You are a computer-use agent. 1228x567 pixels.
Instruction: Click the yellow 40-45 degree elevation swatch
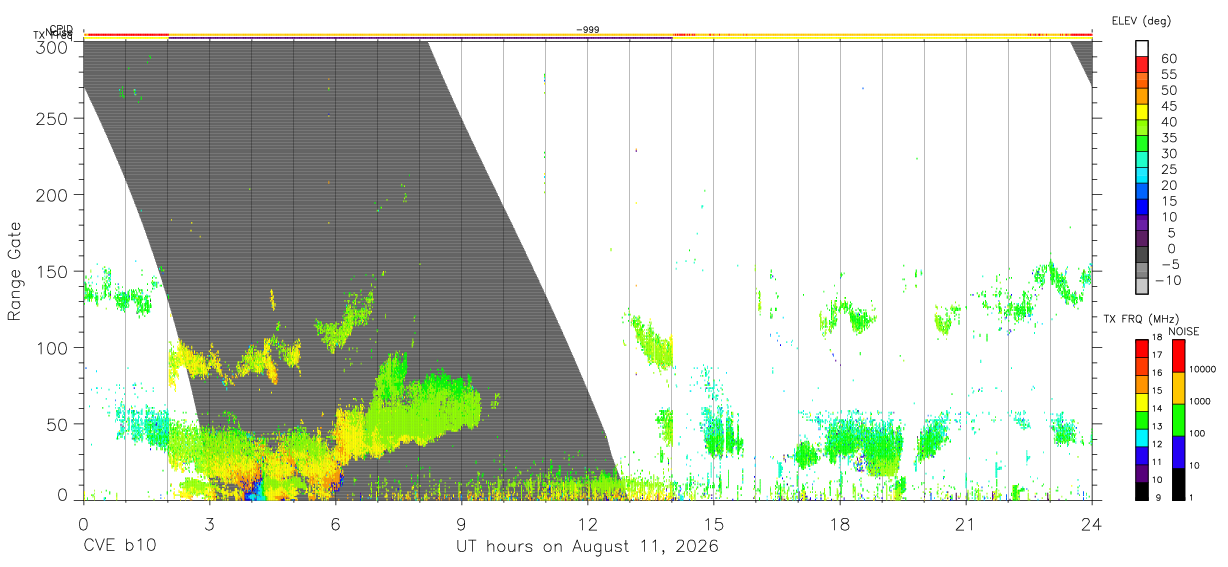[1142, 113]
